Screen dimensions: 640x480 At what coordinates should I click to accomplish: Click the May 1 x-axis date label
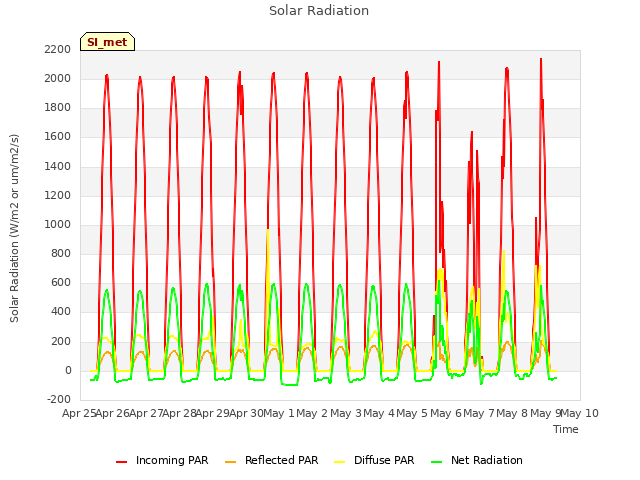coord(279,413)
